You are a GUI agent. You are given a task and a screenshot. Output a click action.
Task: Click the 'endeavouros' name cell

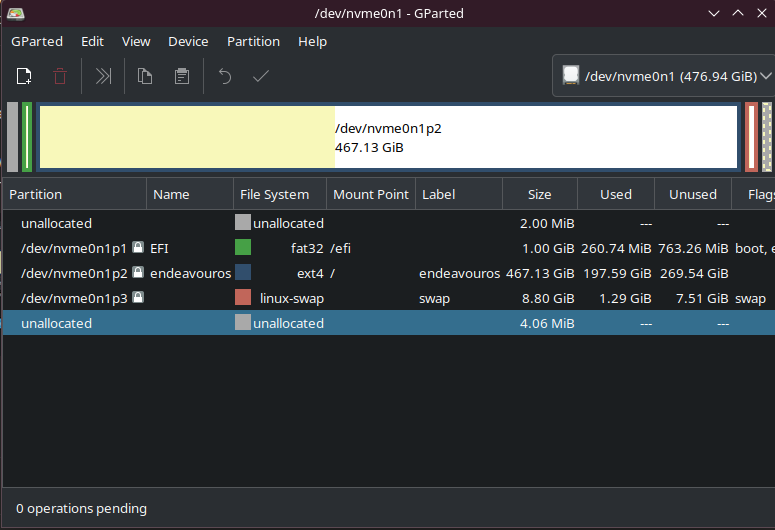click(190, 273)
